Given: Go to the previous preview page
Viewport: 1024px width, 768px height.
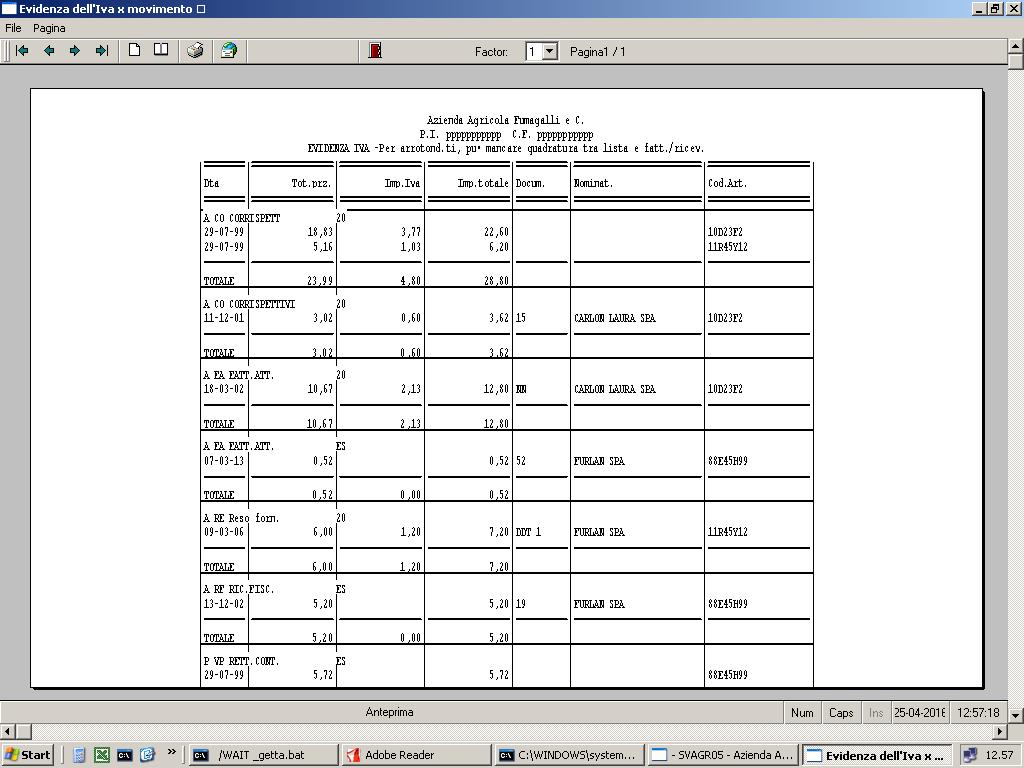Looking at the screenshot, I should point(49,51).
